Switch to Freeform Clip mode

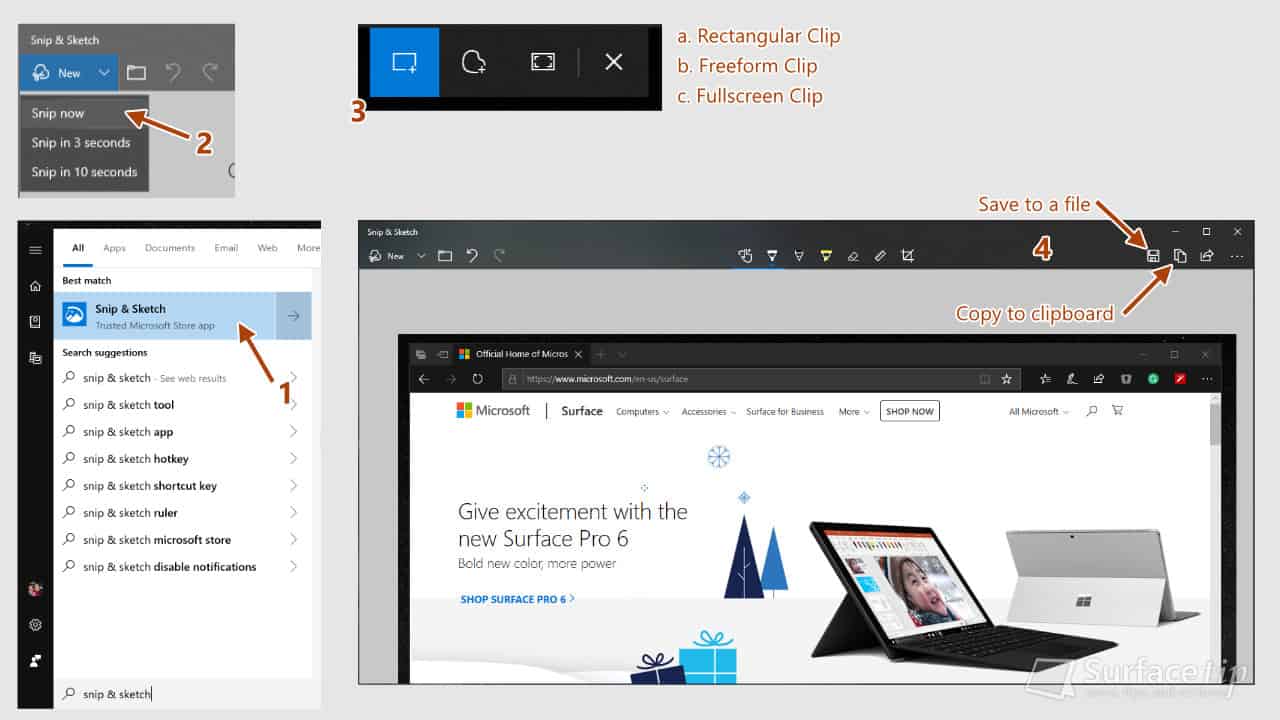(x=473, y=61)
